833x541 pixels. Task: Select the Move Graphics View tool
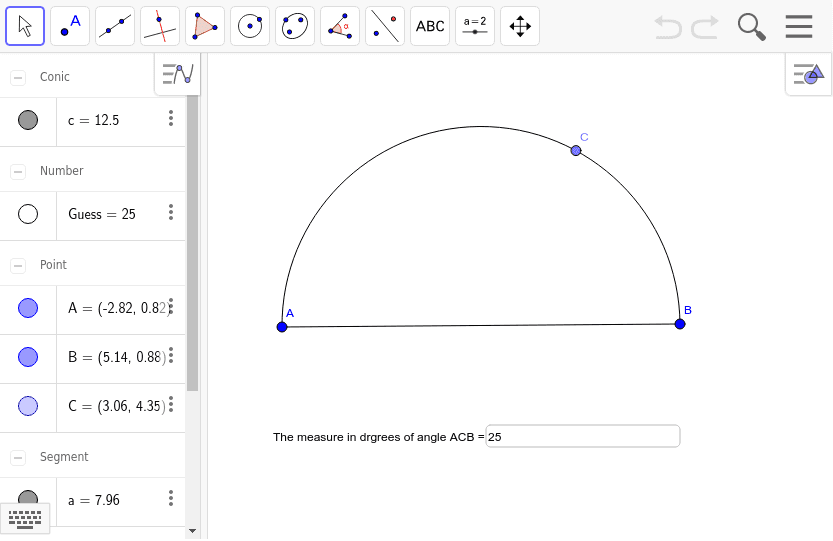click(520, 26)
